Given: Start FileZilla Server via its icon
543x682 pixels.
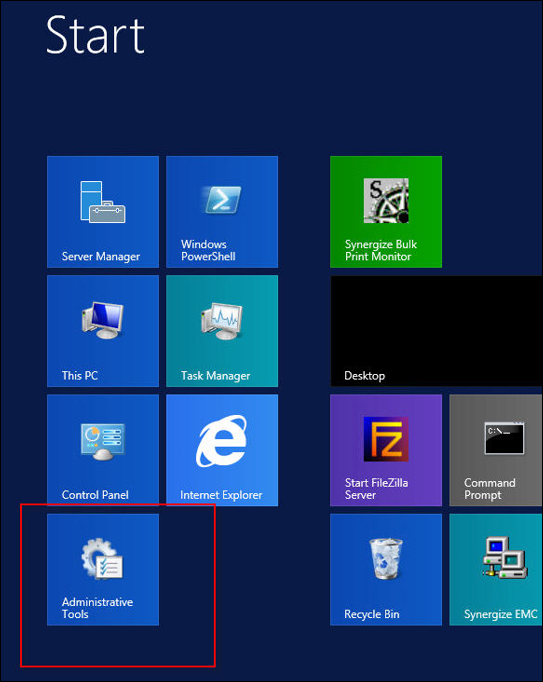Looking at the screenshot, I should (x=386, y=439).
